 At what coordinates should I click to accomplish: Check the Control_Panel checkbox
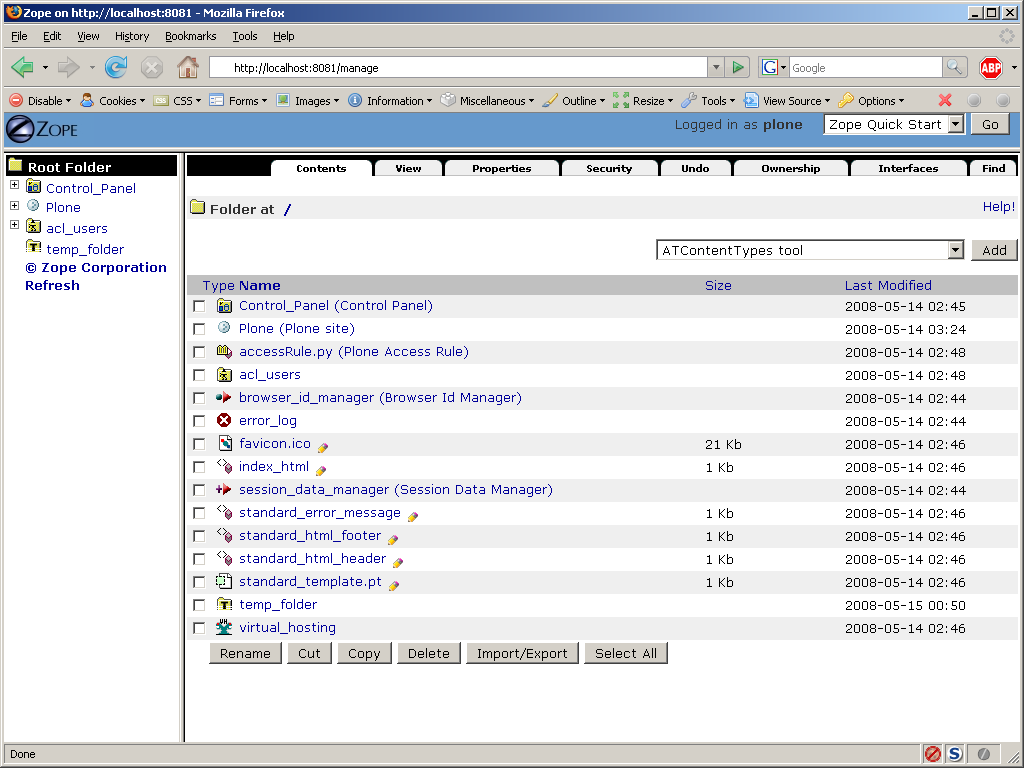pyautogui.click(x=199, y=306)
